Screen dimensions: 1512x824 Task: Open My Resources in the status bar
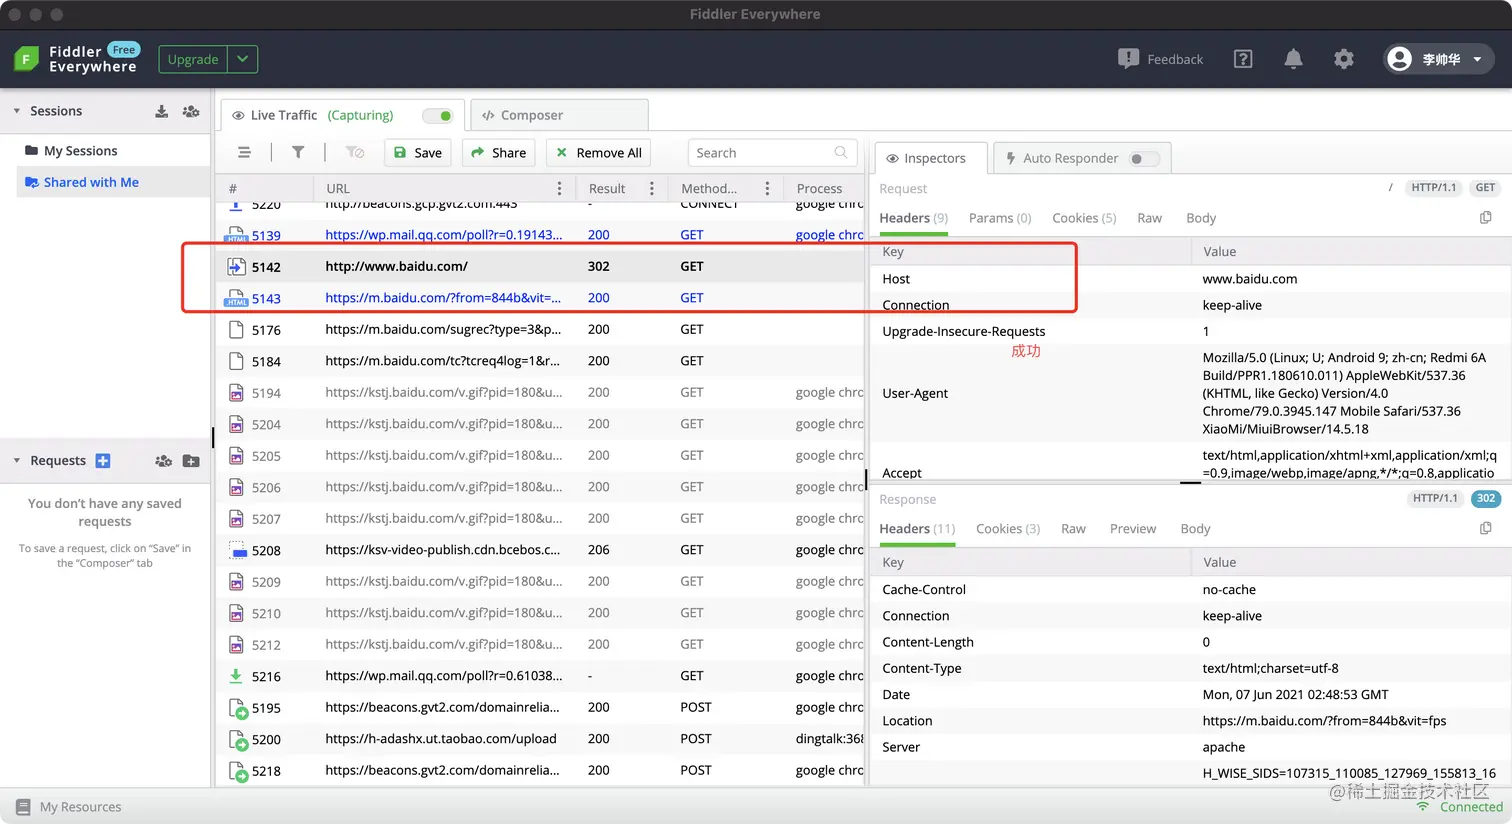[70, 807]
